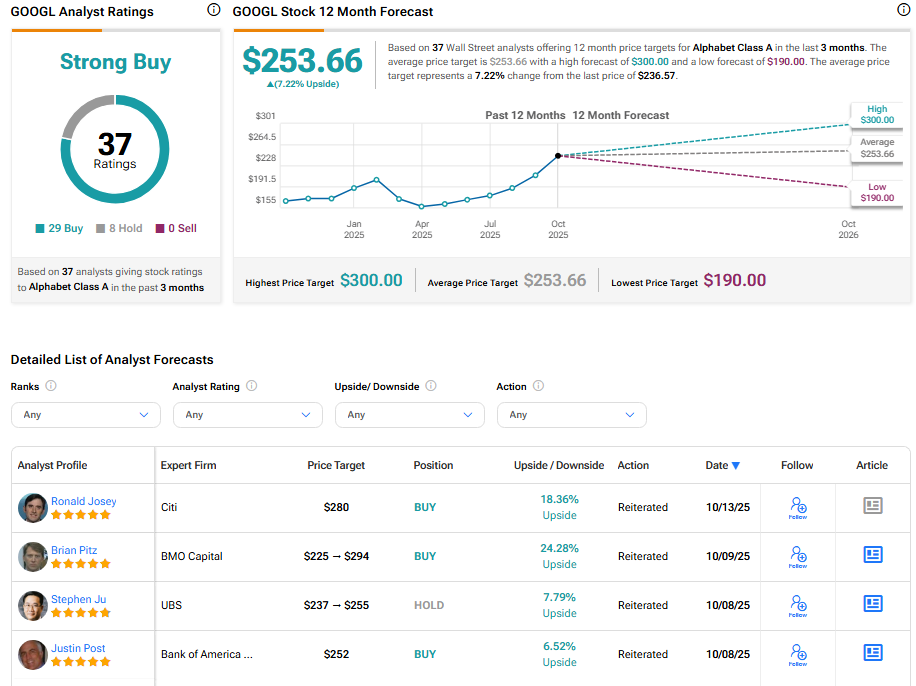Open article icon for Brian Pitz row
The width and height of the screenshot is (916, 686).
[872, 555]
